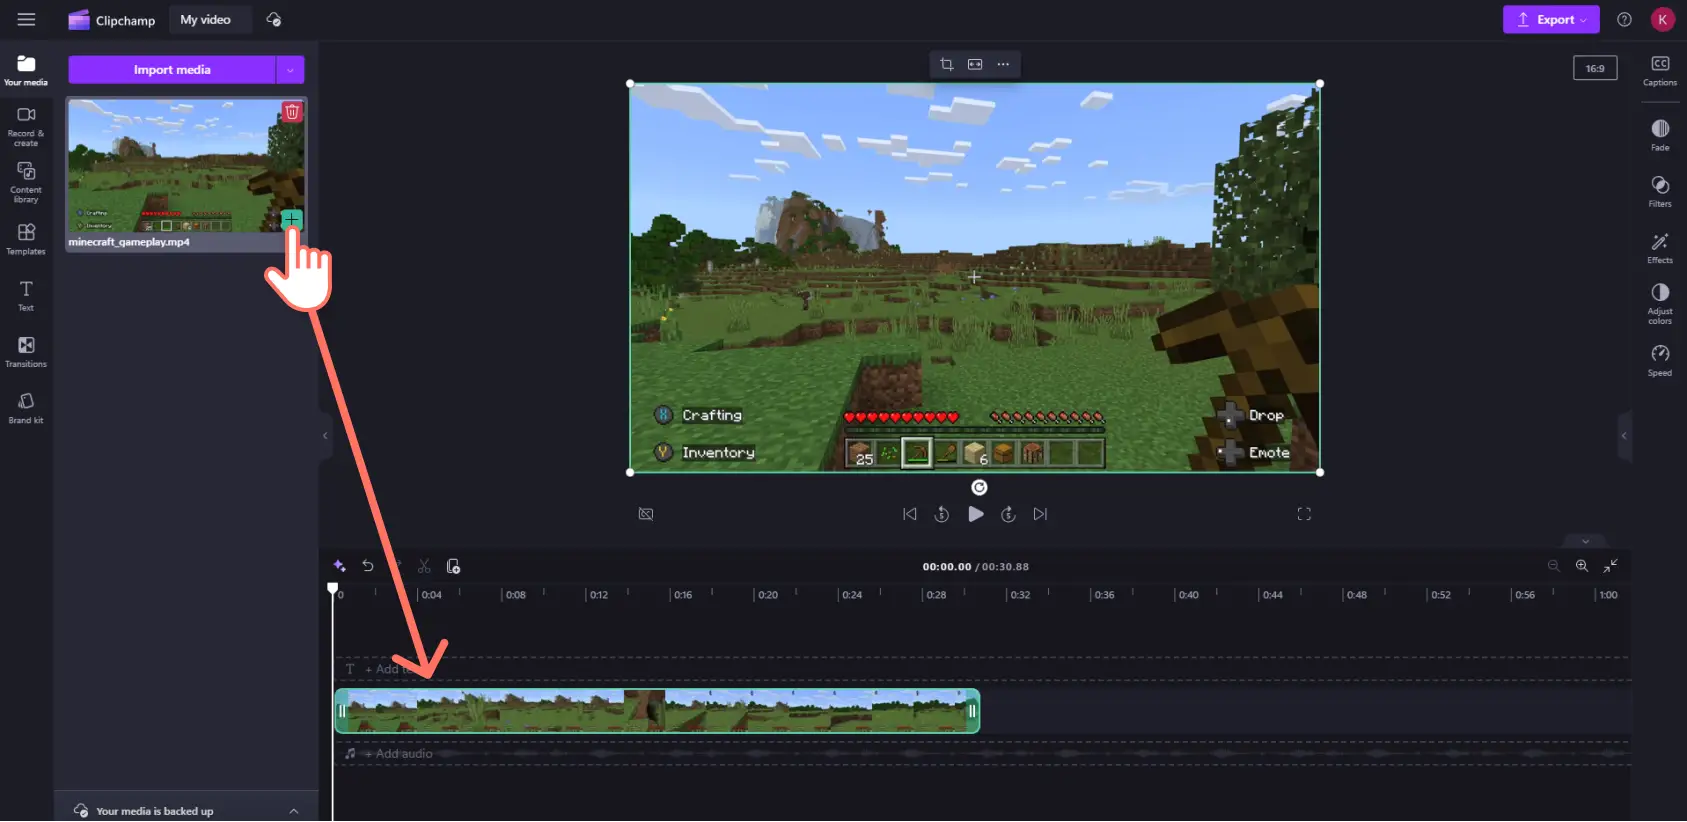Click the 00:00.00 current timecode
The height and width of the screenshot is (822, 1687).
click(947, 567)
